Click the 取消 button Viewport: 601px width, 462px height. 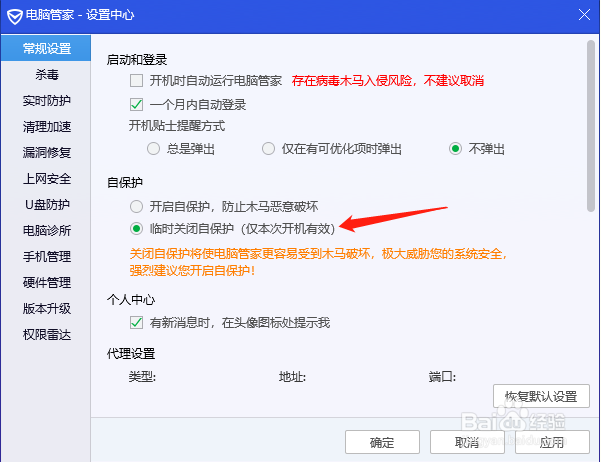click(x=467, y=442)
